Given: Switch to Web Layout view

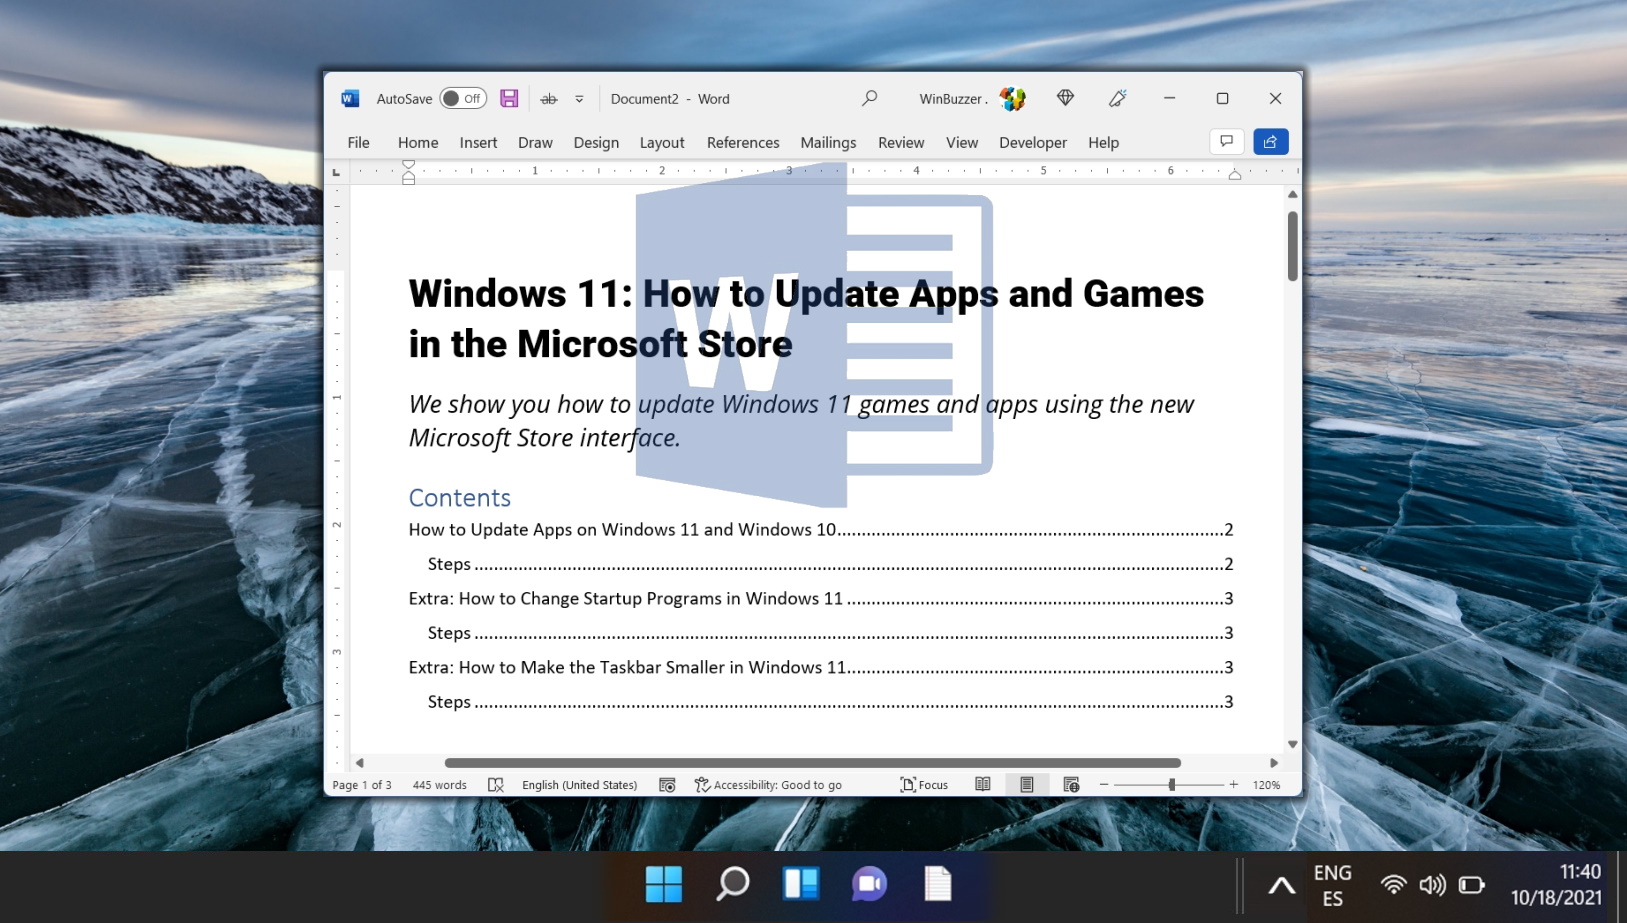Looking at the screenshot, I should tap(1071, 785).
